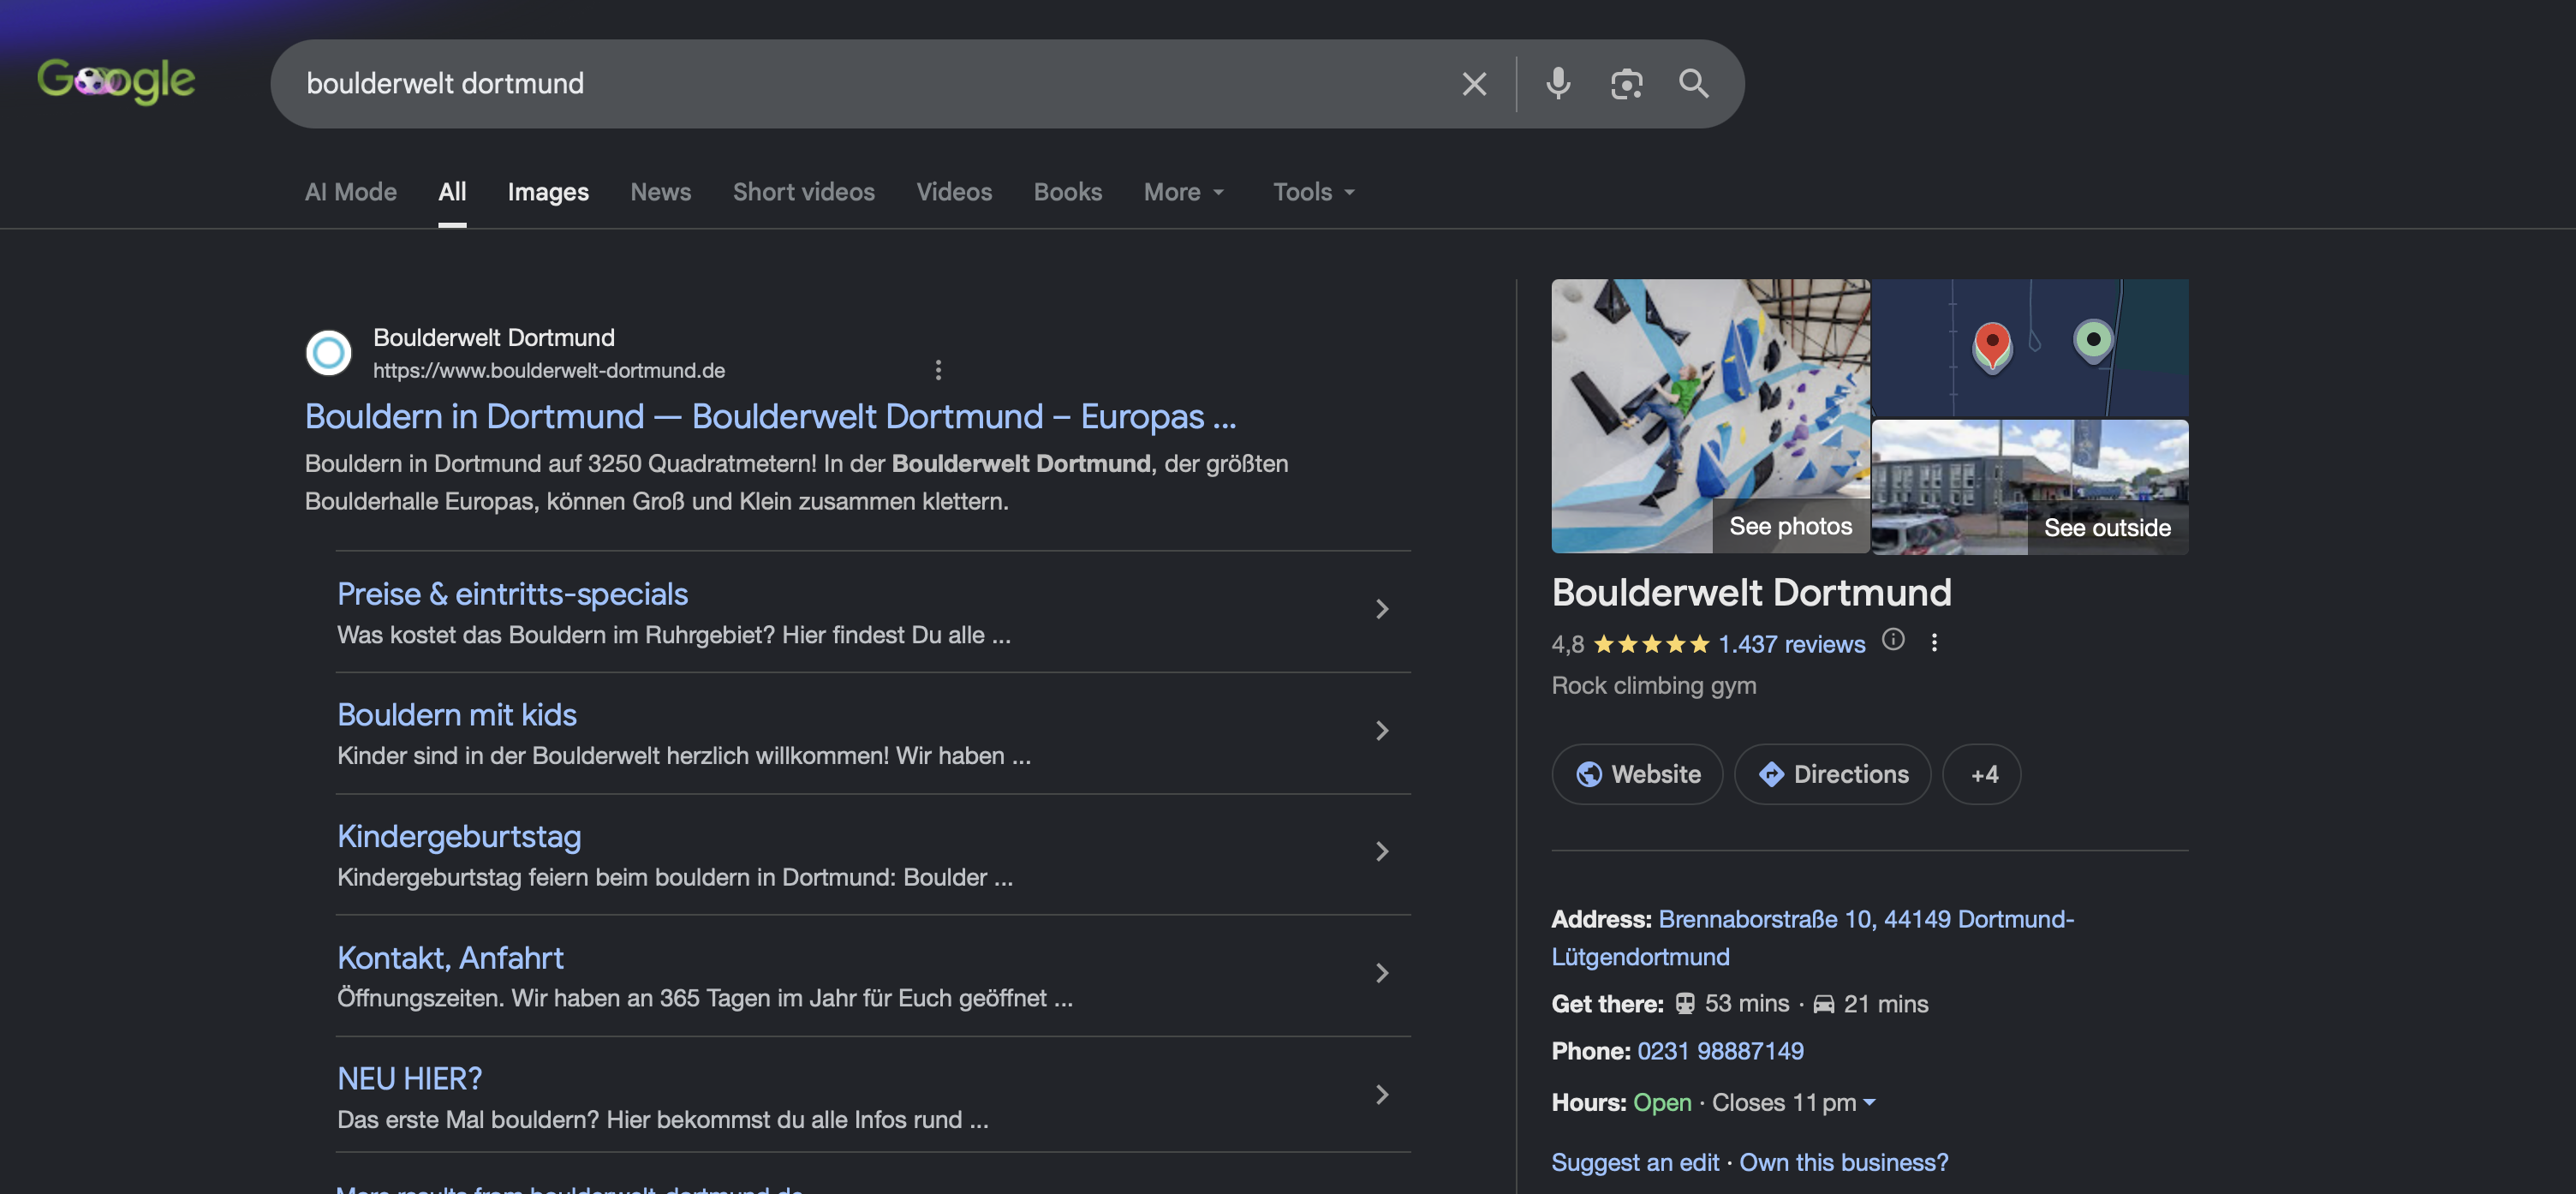The width and height of the screenshot is (2576, 1194).
Task: Click the five-star rating display
Action: (1650, 644)
